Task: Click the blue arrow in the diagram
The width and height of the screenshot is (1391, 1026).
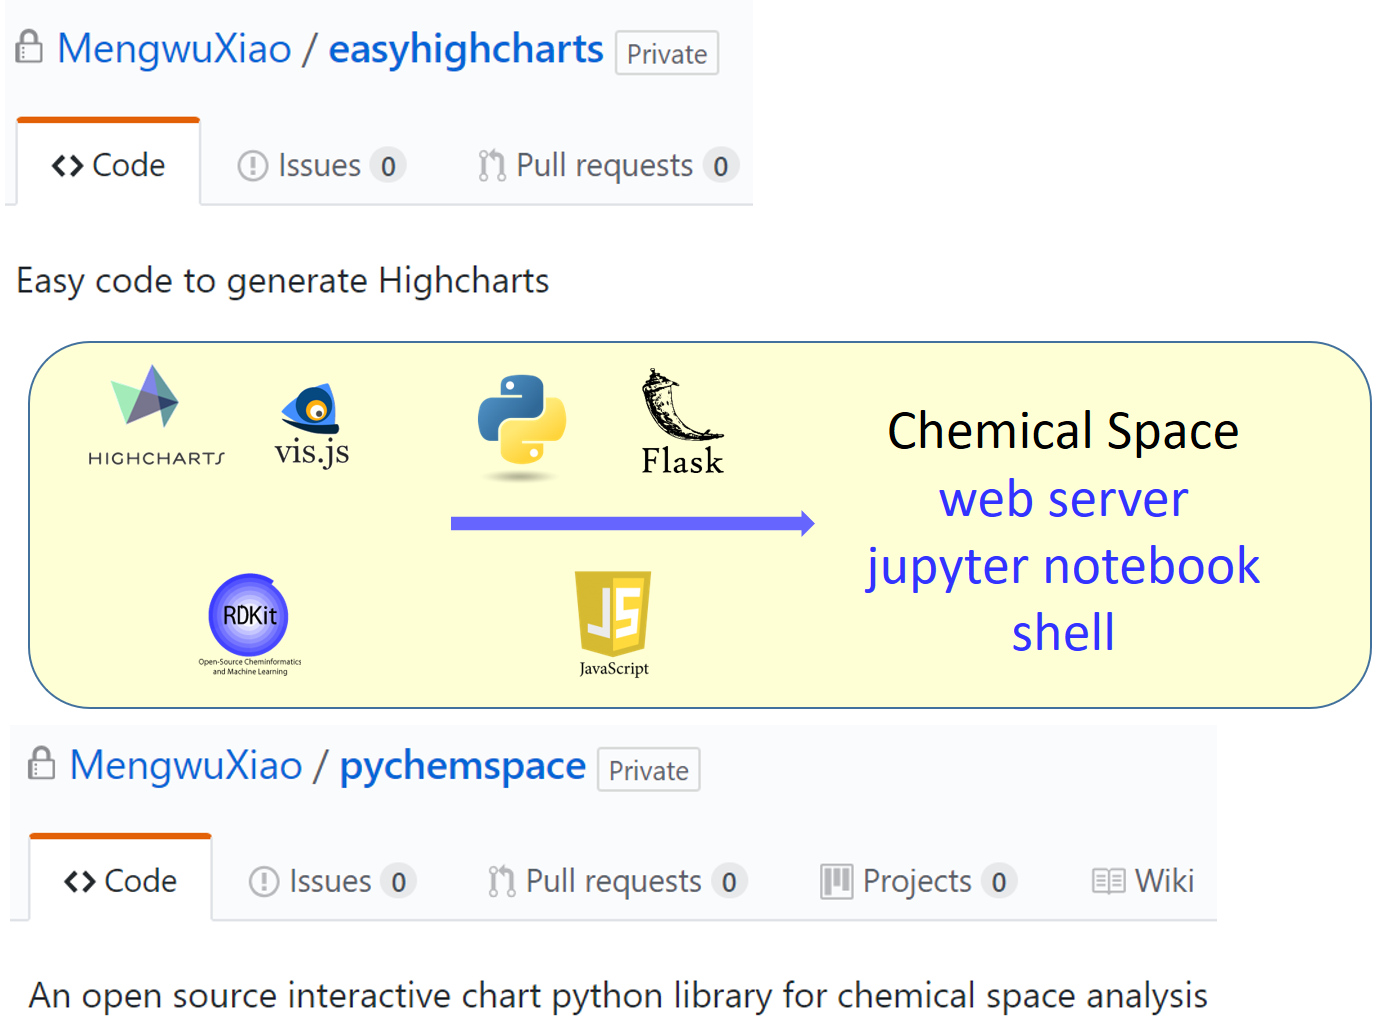Action: tap(632, 523)
